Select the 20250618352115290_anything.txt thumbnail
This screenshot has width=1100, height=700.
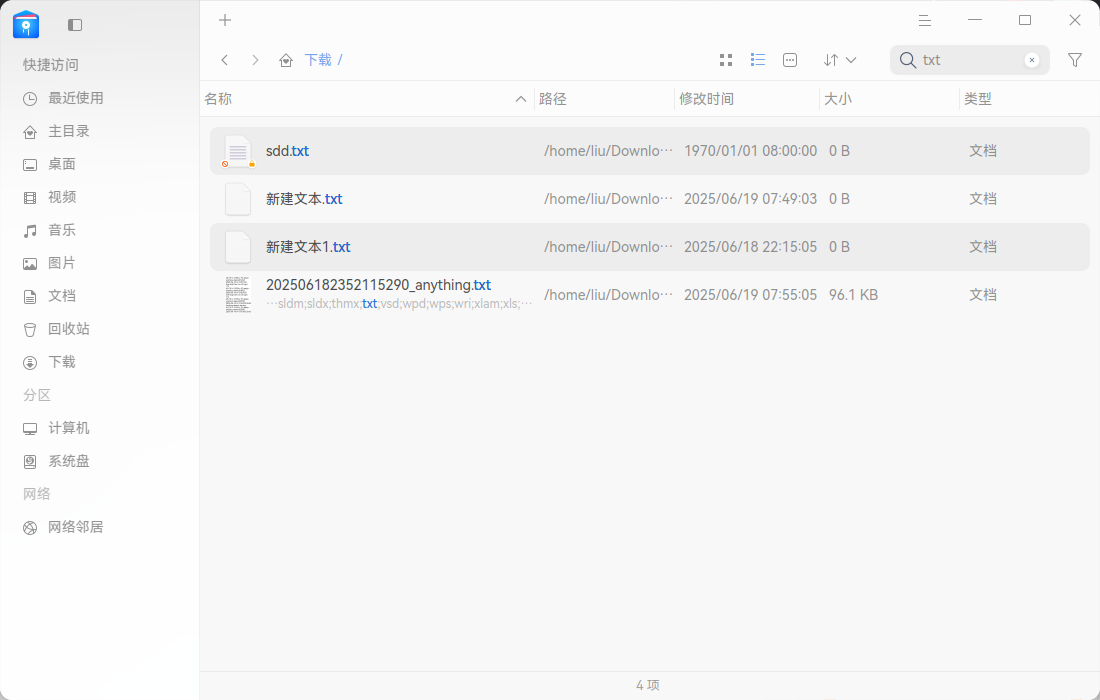click(x=238, y=295)
